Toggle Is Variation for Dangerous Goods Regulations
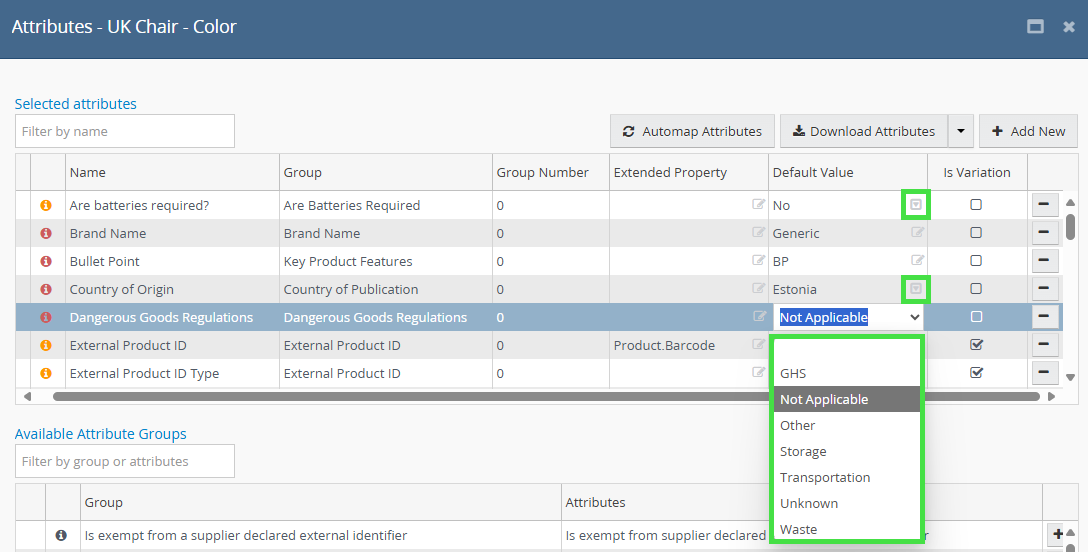Screen dimensions: 1088x552 point(976,317)
